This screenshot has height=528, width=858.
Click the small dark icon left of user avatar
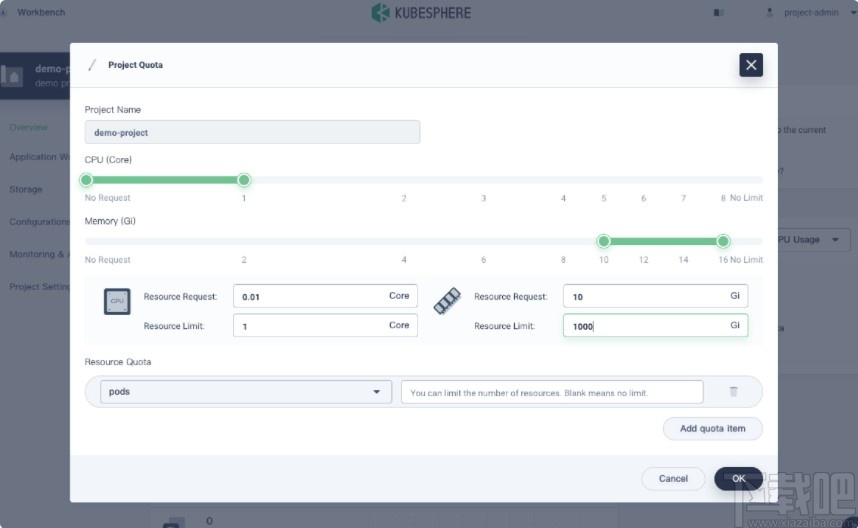pyautogui.click(x=718, y=12)
